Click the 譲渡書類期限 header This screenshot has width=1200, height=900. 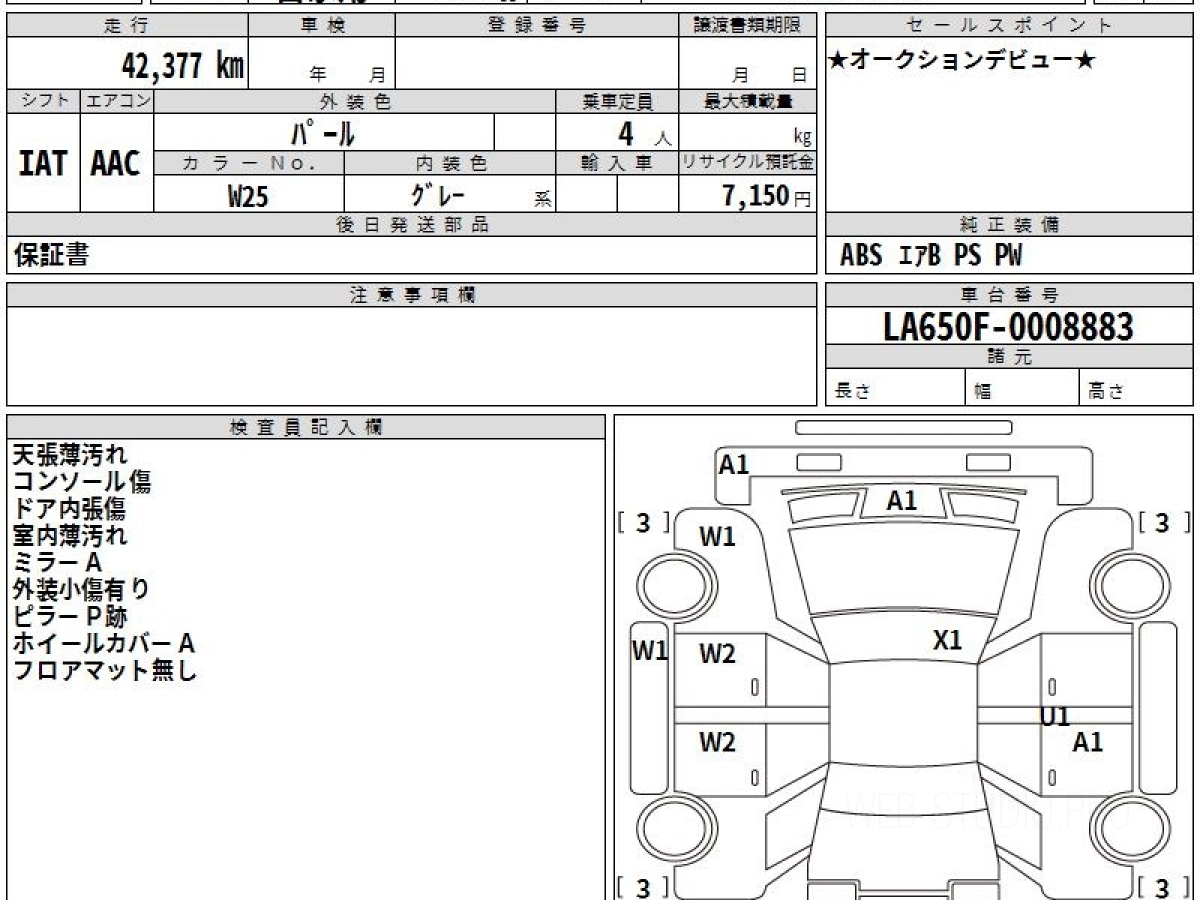coord(748,26)
